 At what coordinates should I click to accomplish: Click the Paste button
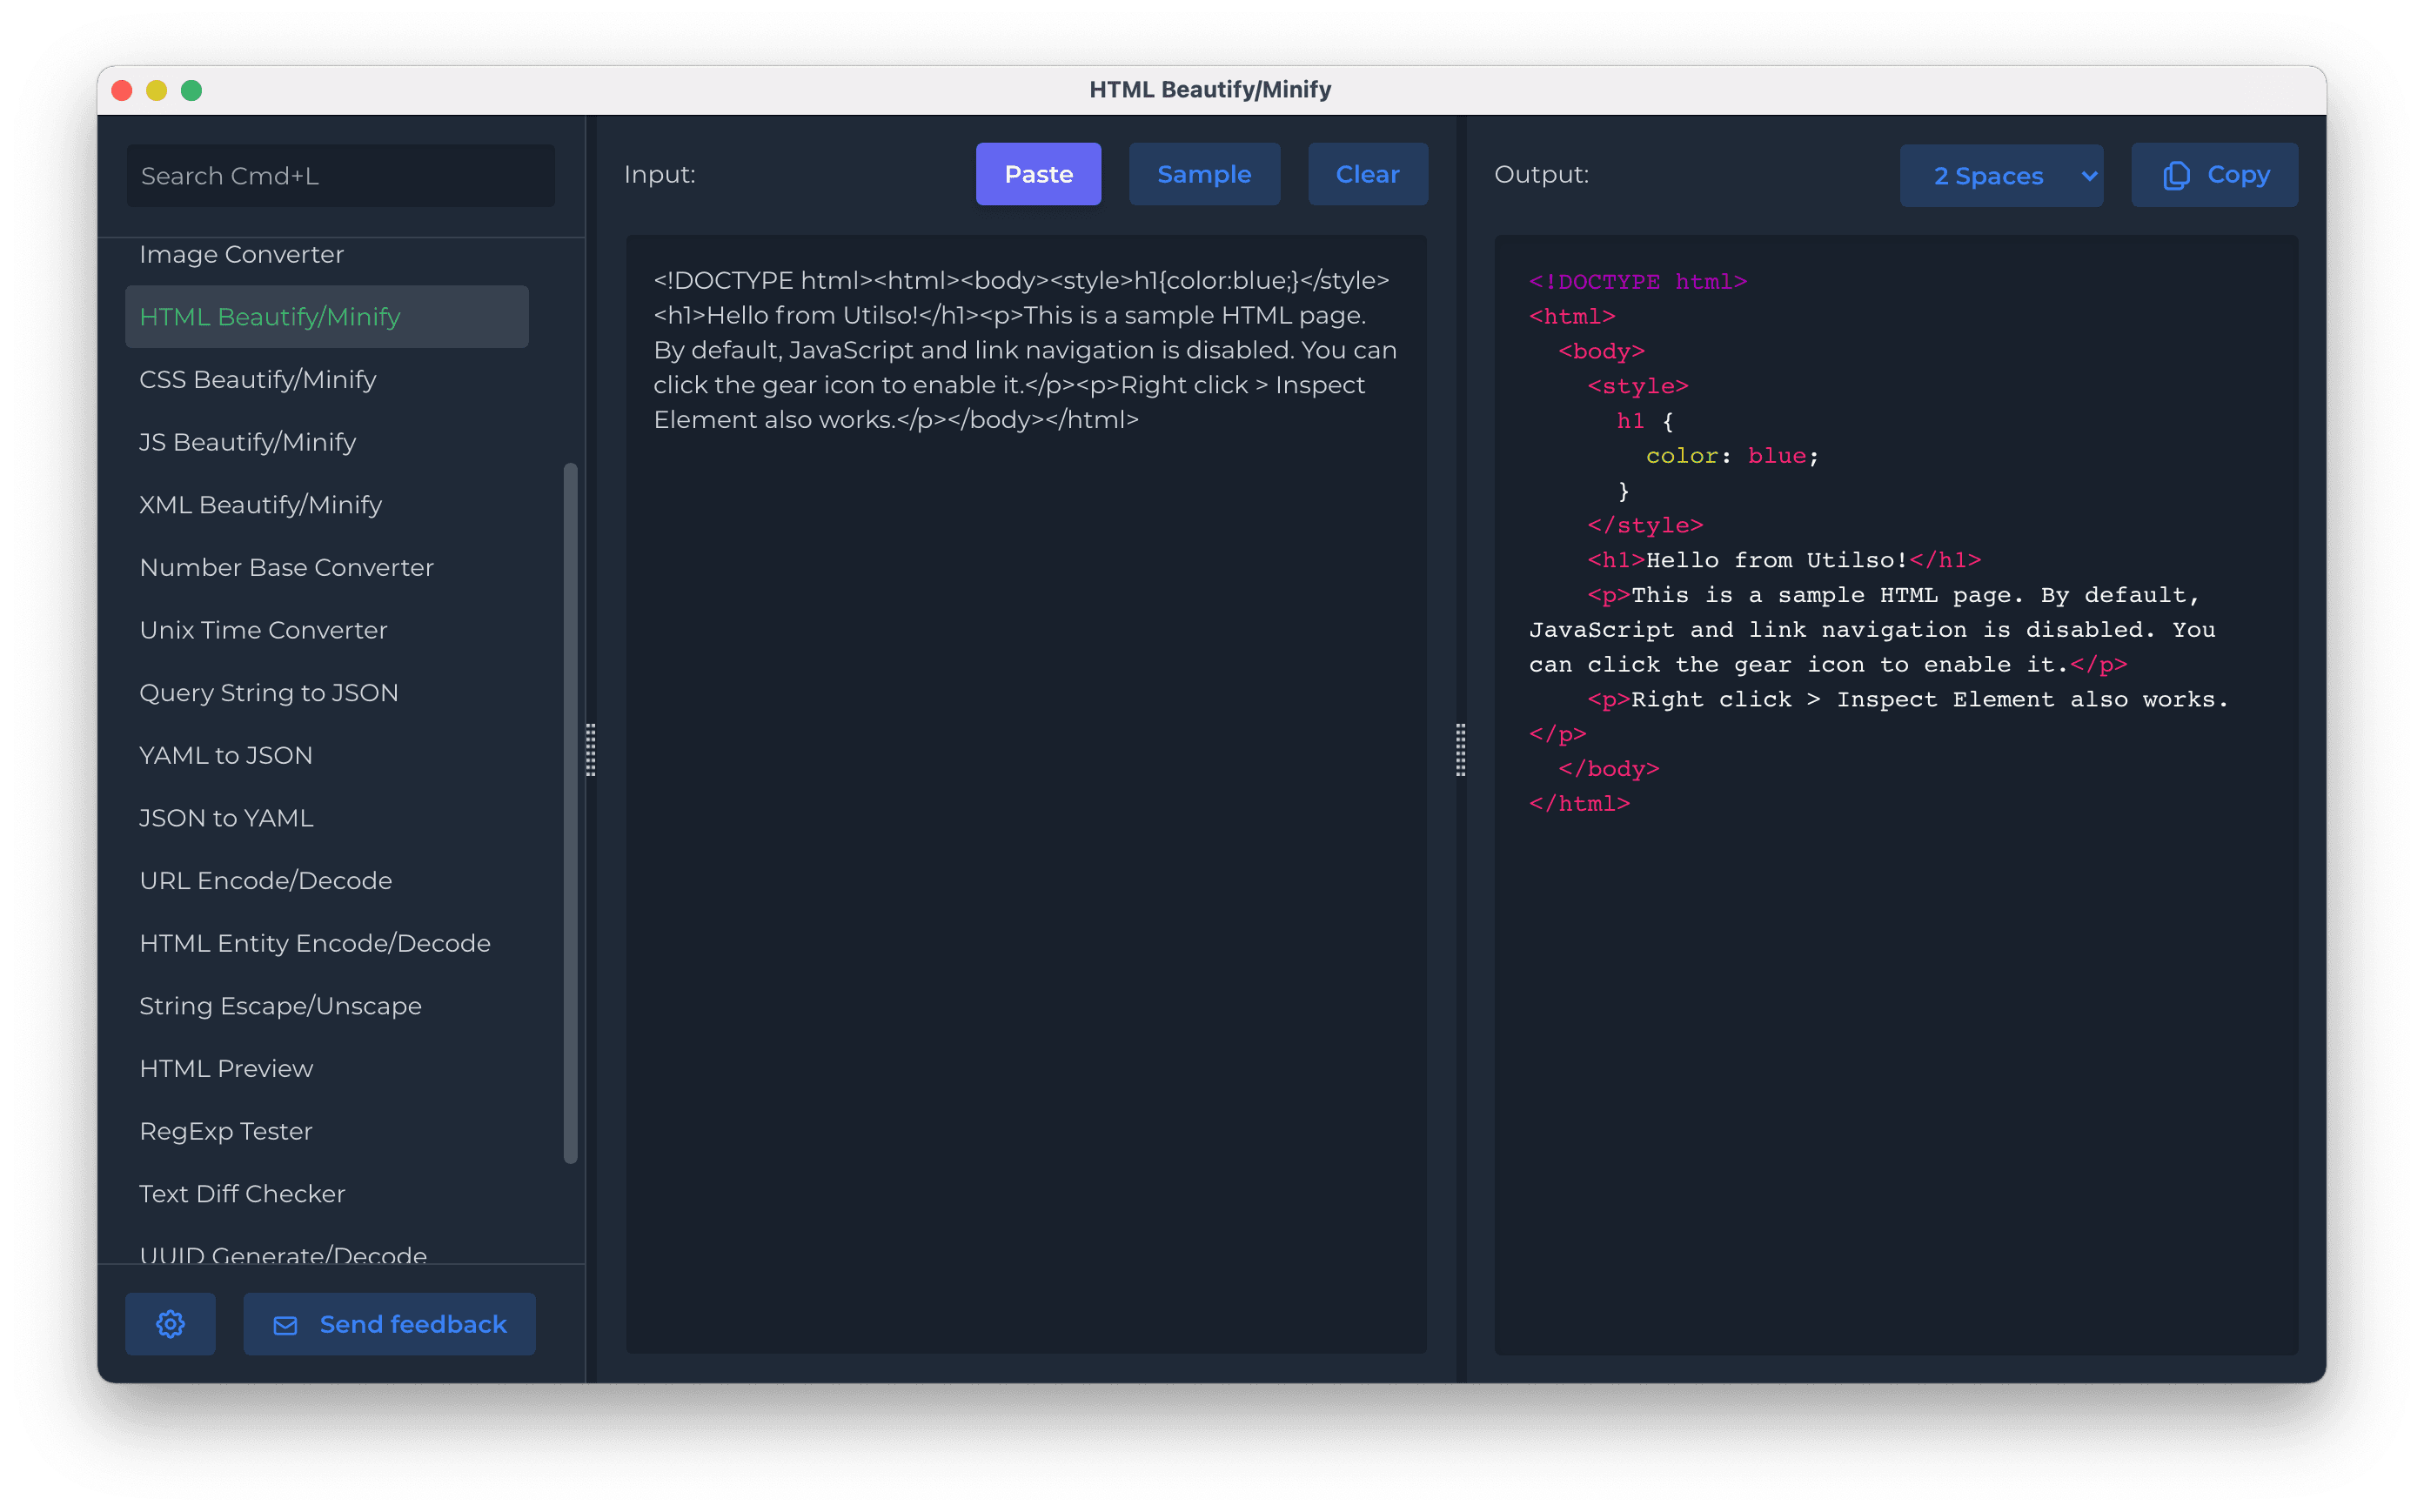[1038, 173]
